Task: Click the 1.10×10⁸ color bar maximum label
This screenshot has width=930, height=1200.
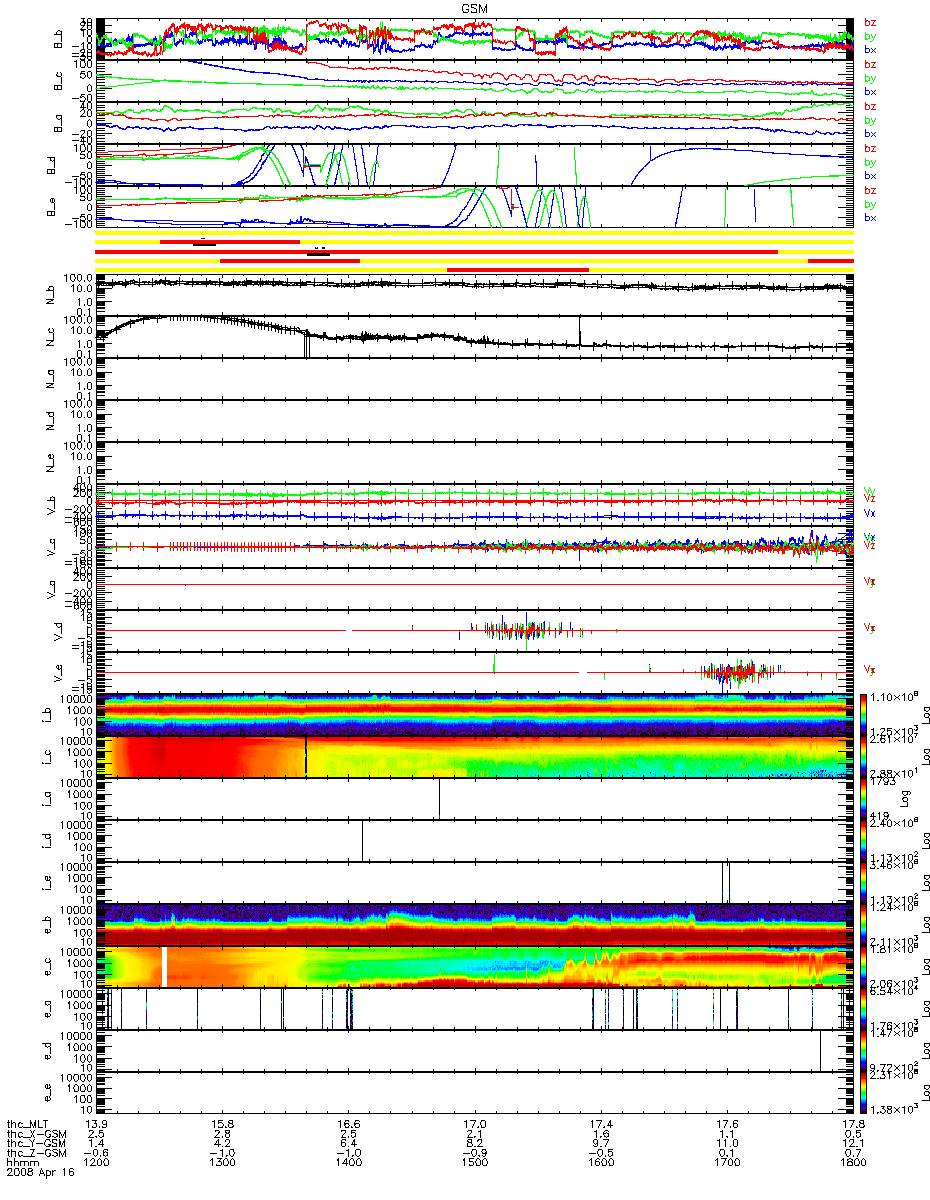Action: [892, 694]
